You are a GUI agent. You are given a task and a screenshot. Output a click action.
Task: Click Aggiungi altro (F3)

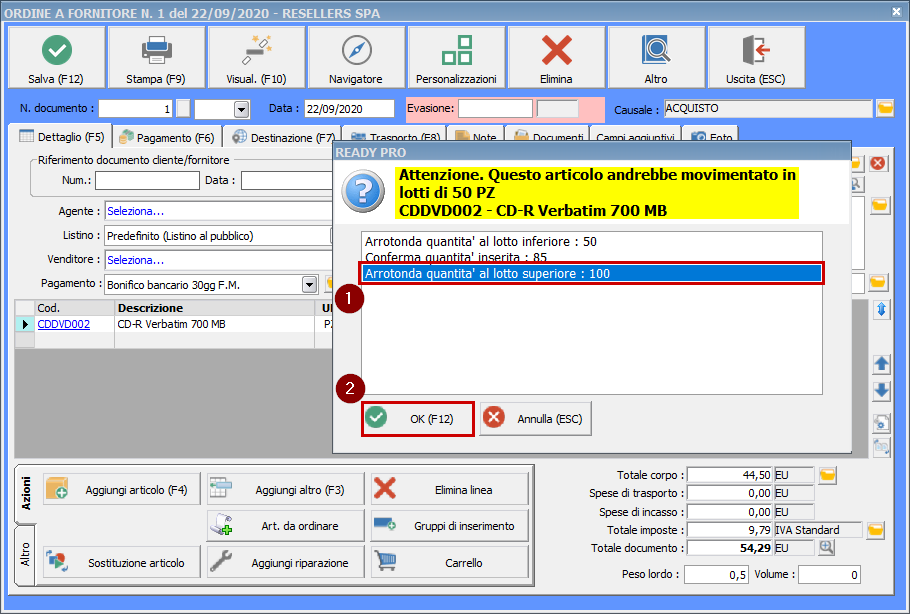[x=286, y=490]
